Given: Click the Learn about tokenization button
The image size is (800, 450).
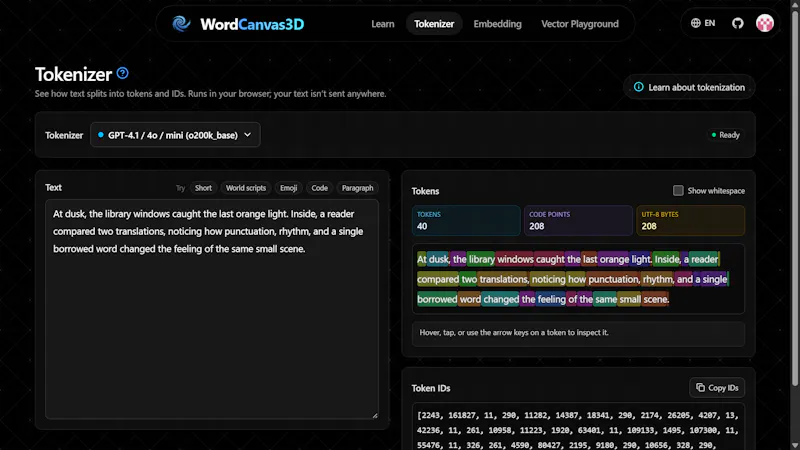Looking at the screenshot, I should [689, 87].
